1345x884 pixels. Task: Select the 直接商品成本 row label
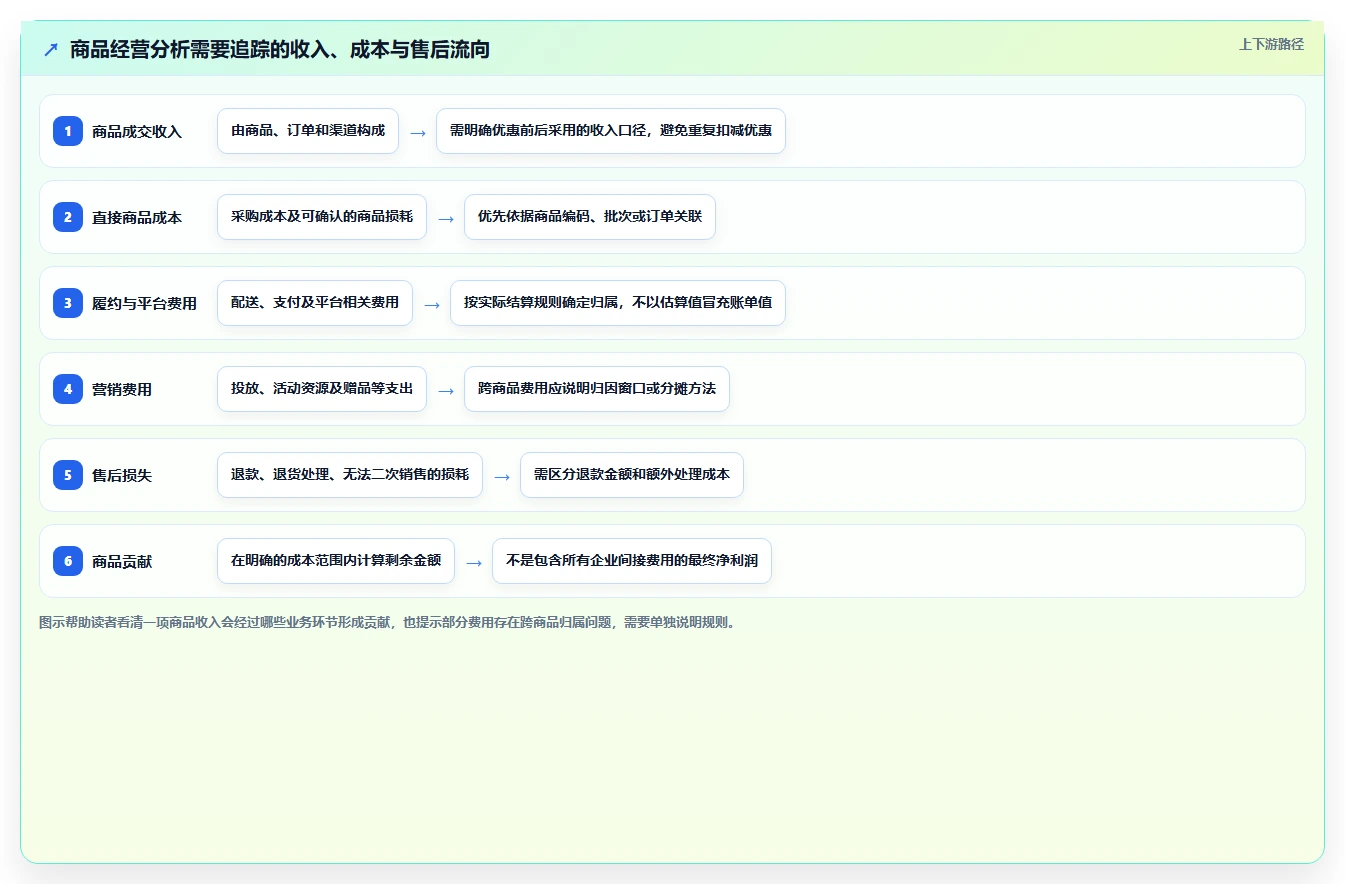pos(137,218)
